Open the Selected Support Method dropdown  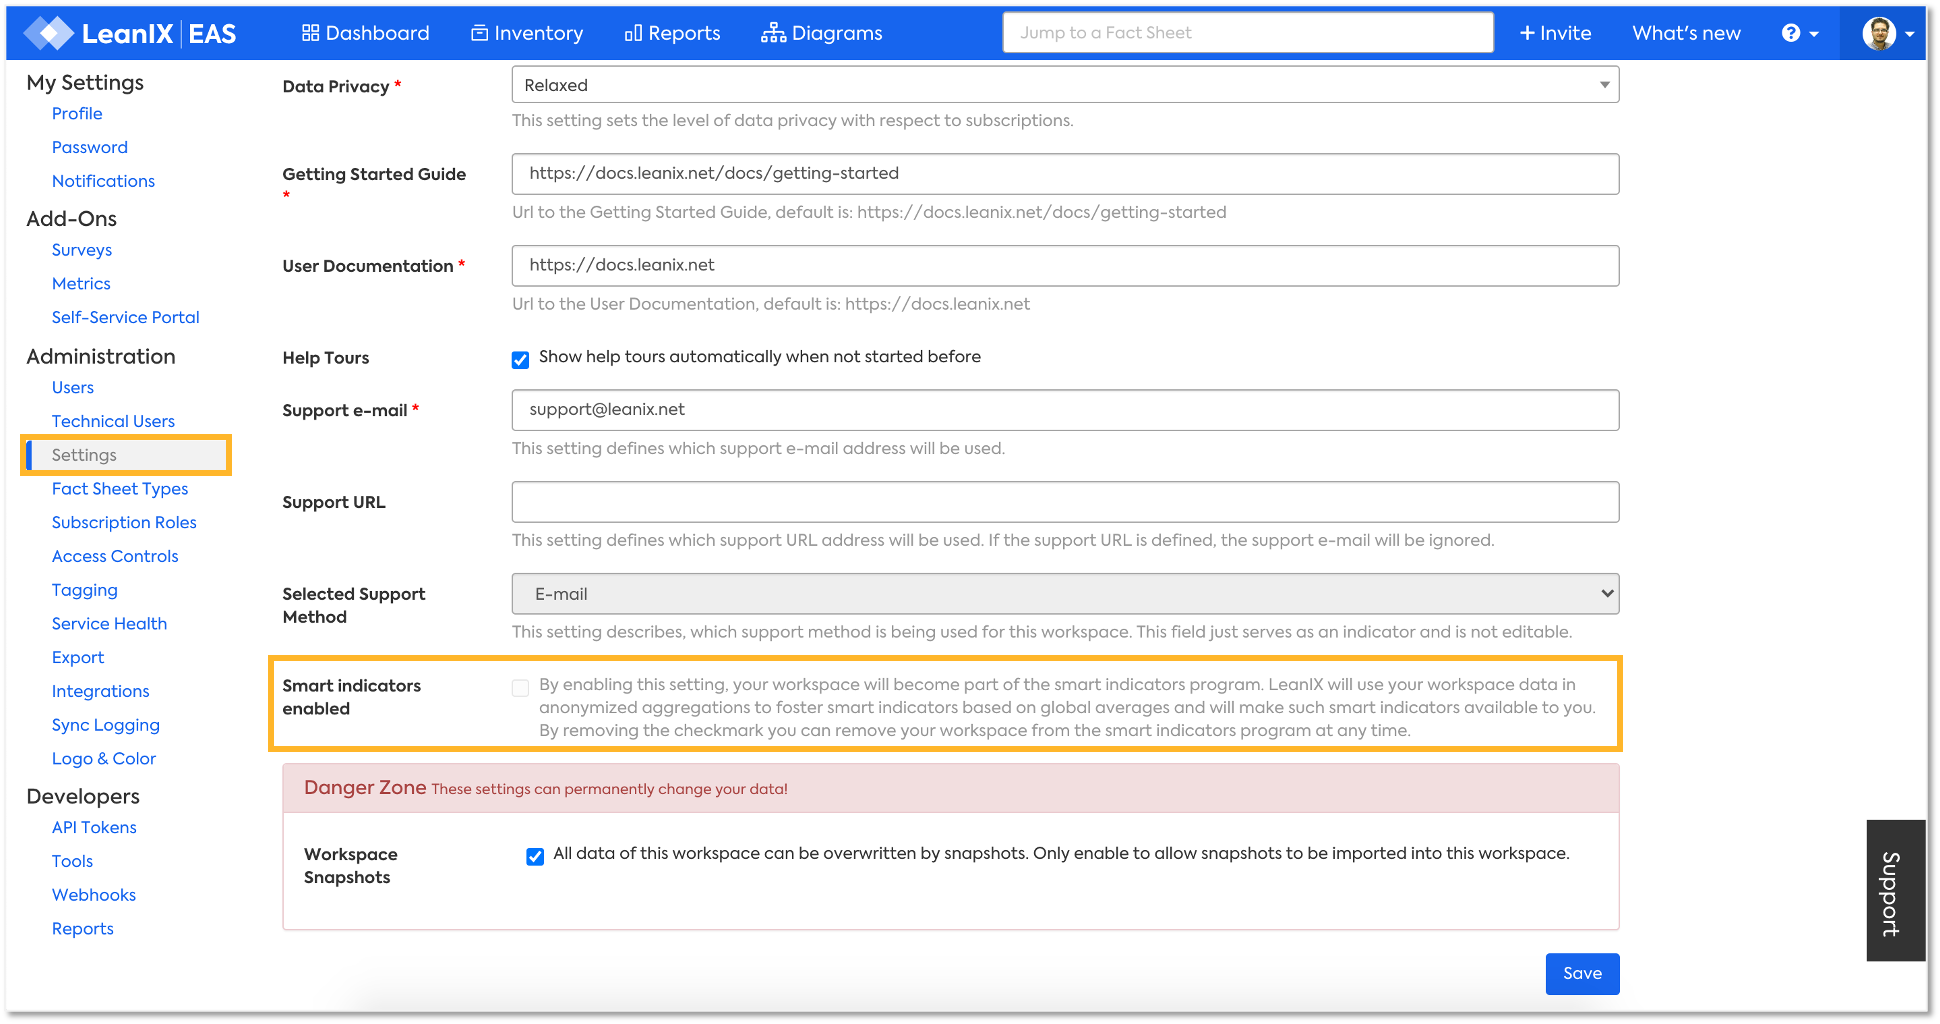tap(1065, 594)
